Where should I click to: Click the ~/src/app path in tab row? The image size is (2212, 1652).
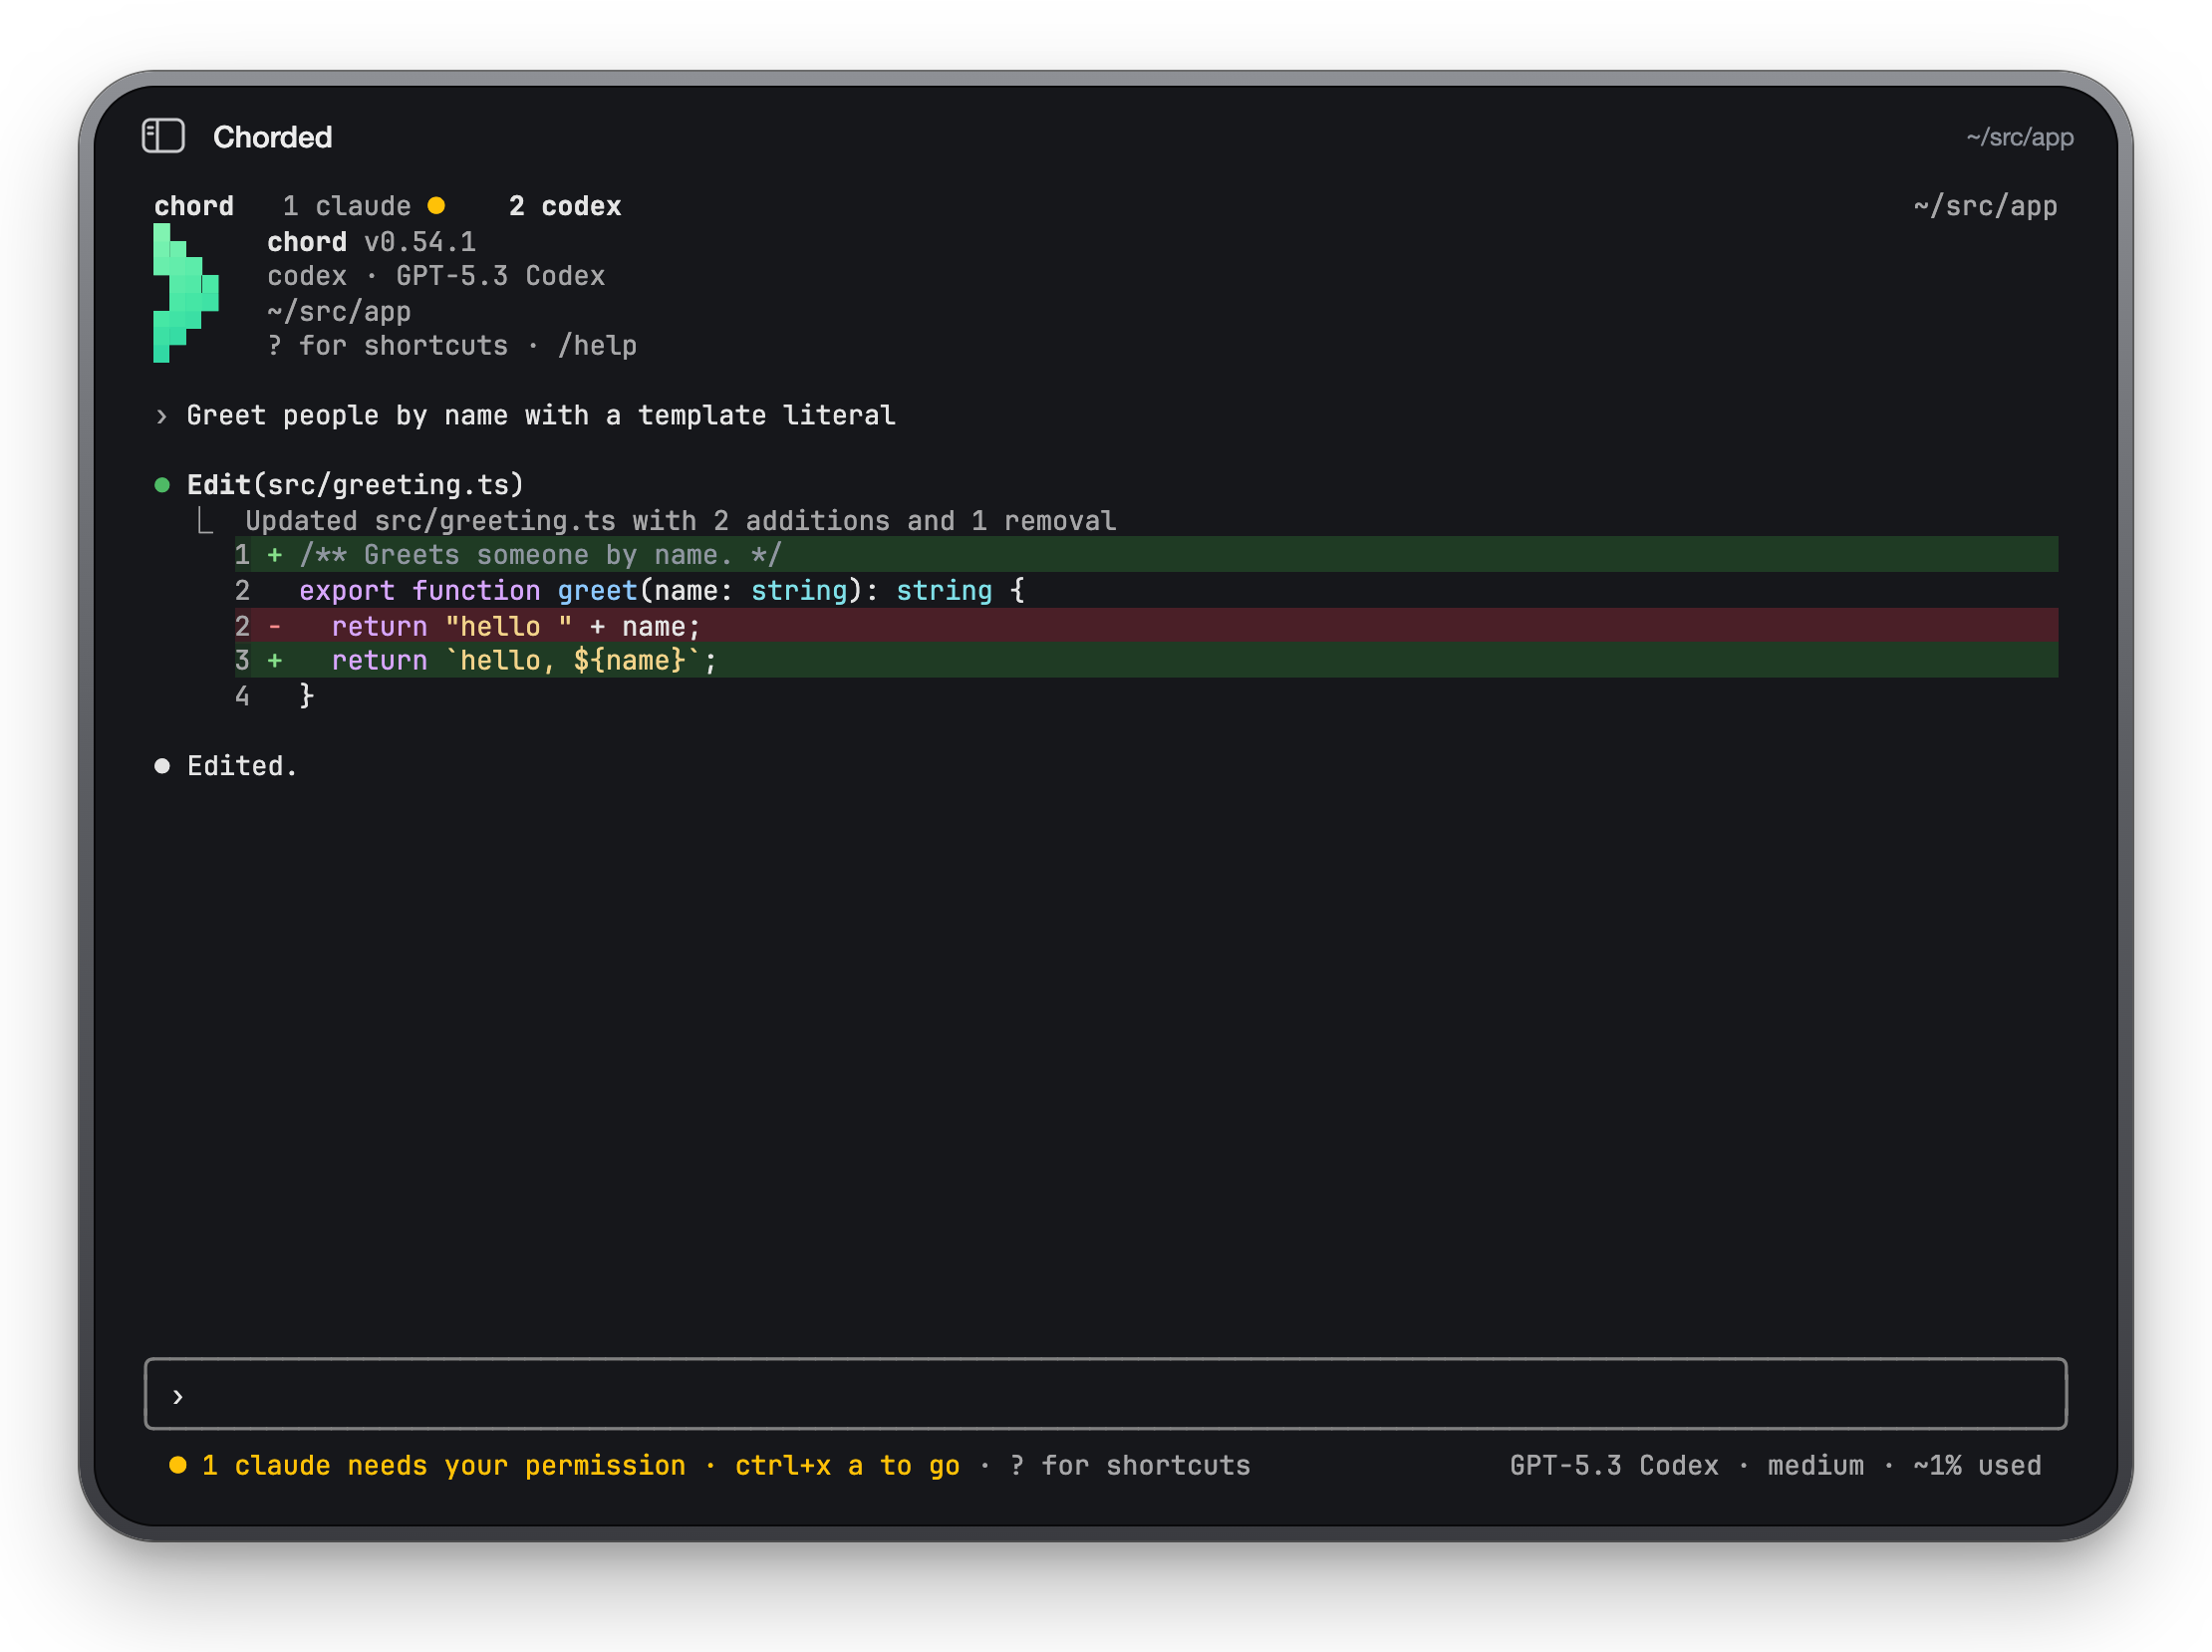(x=1985, y=206)
